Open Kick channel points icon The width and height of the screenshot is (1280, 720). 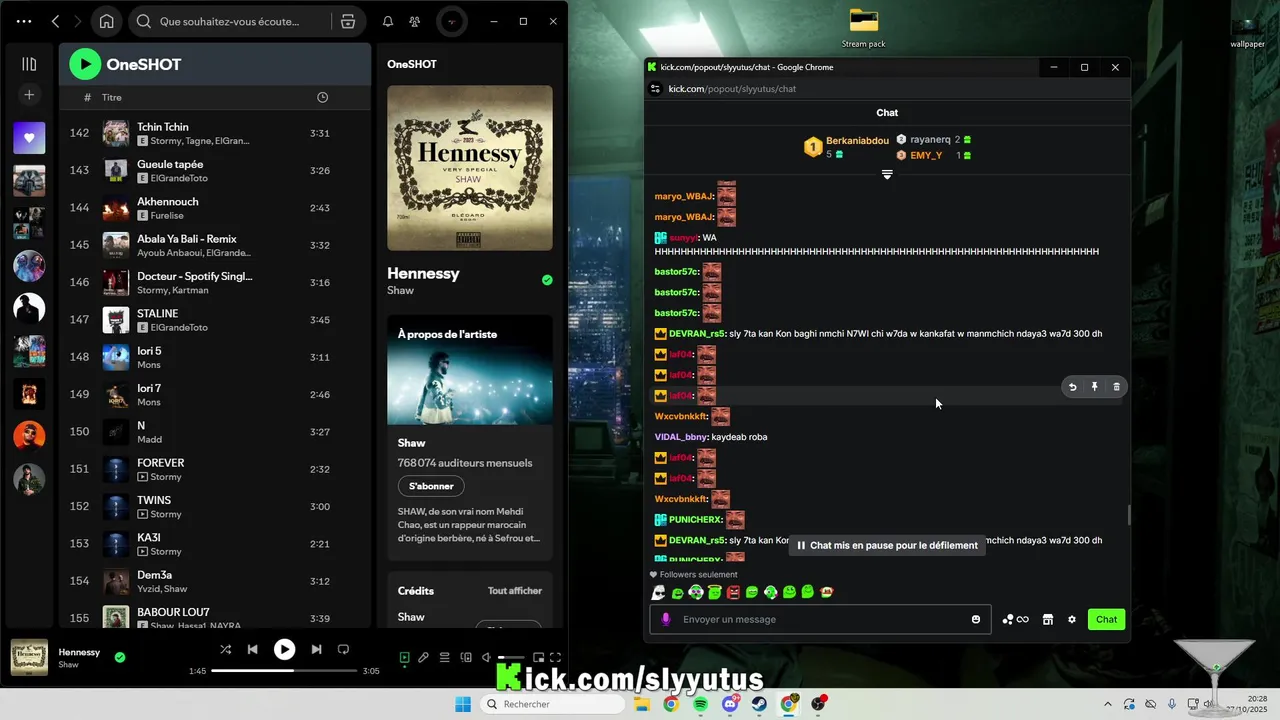click(x=1015, y=619)
